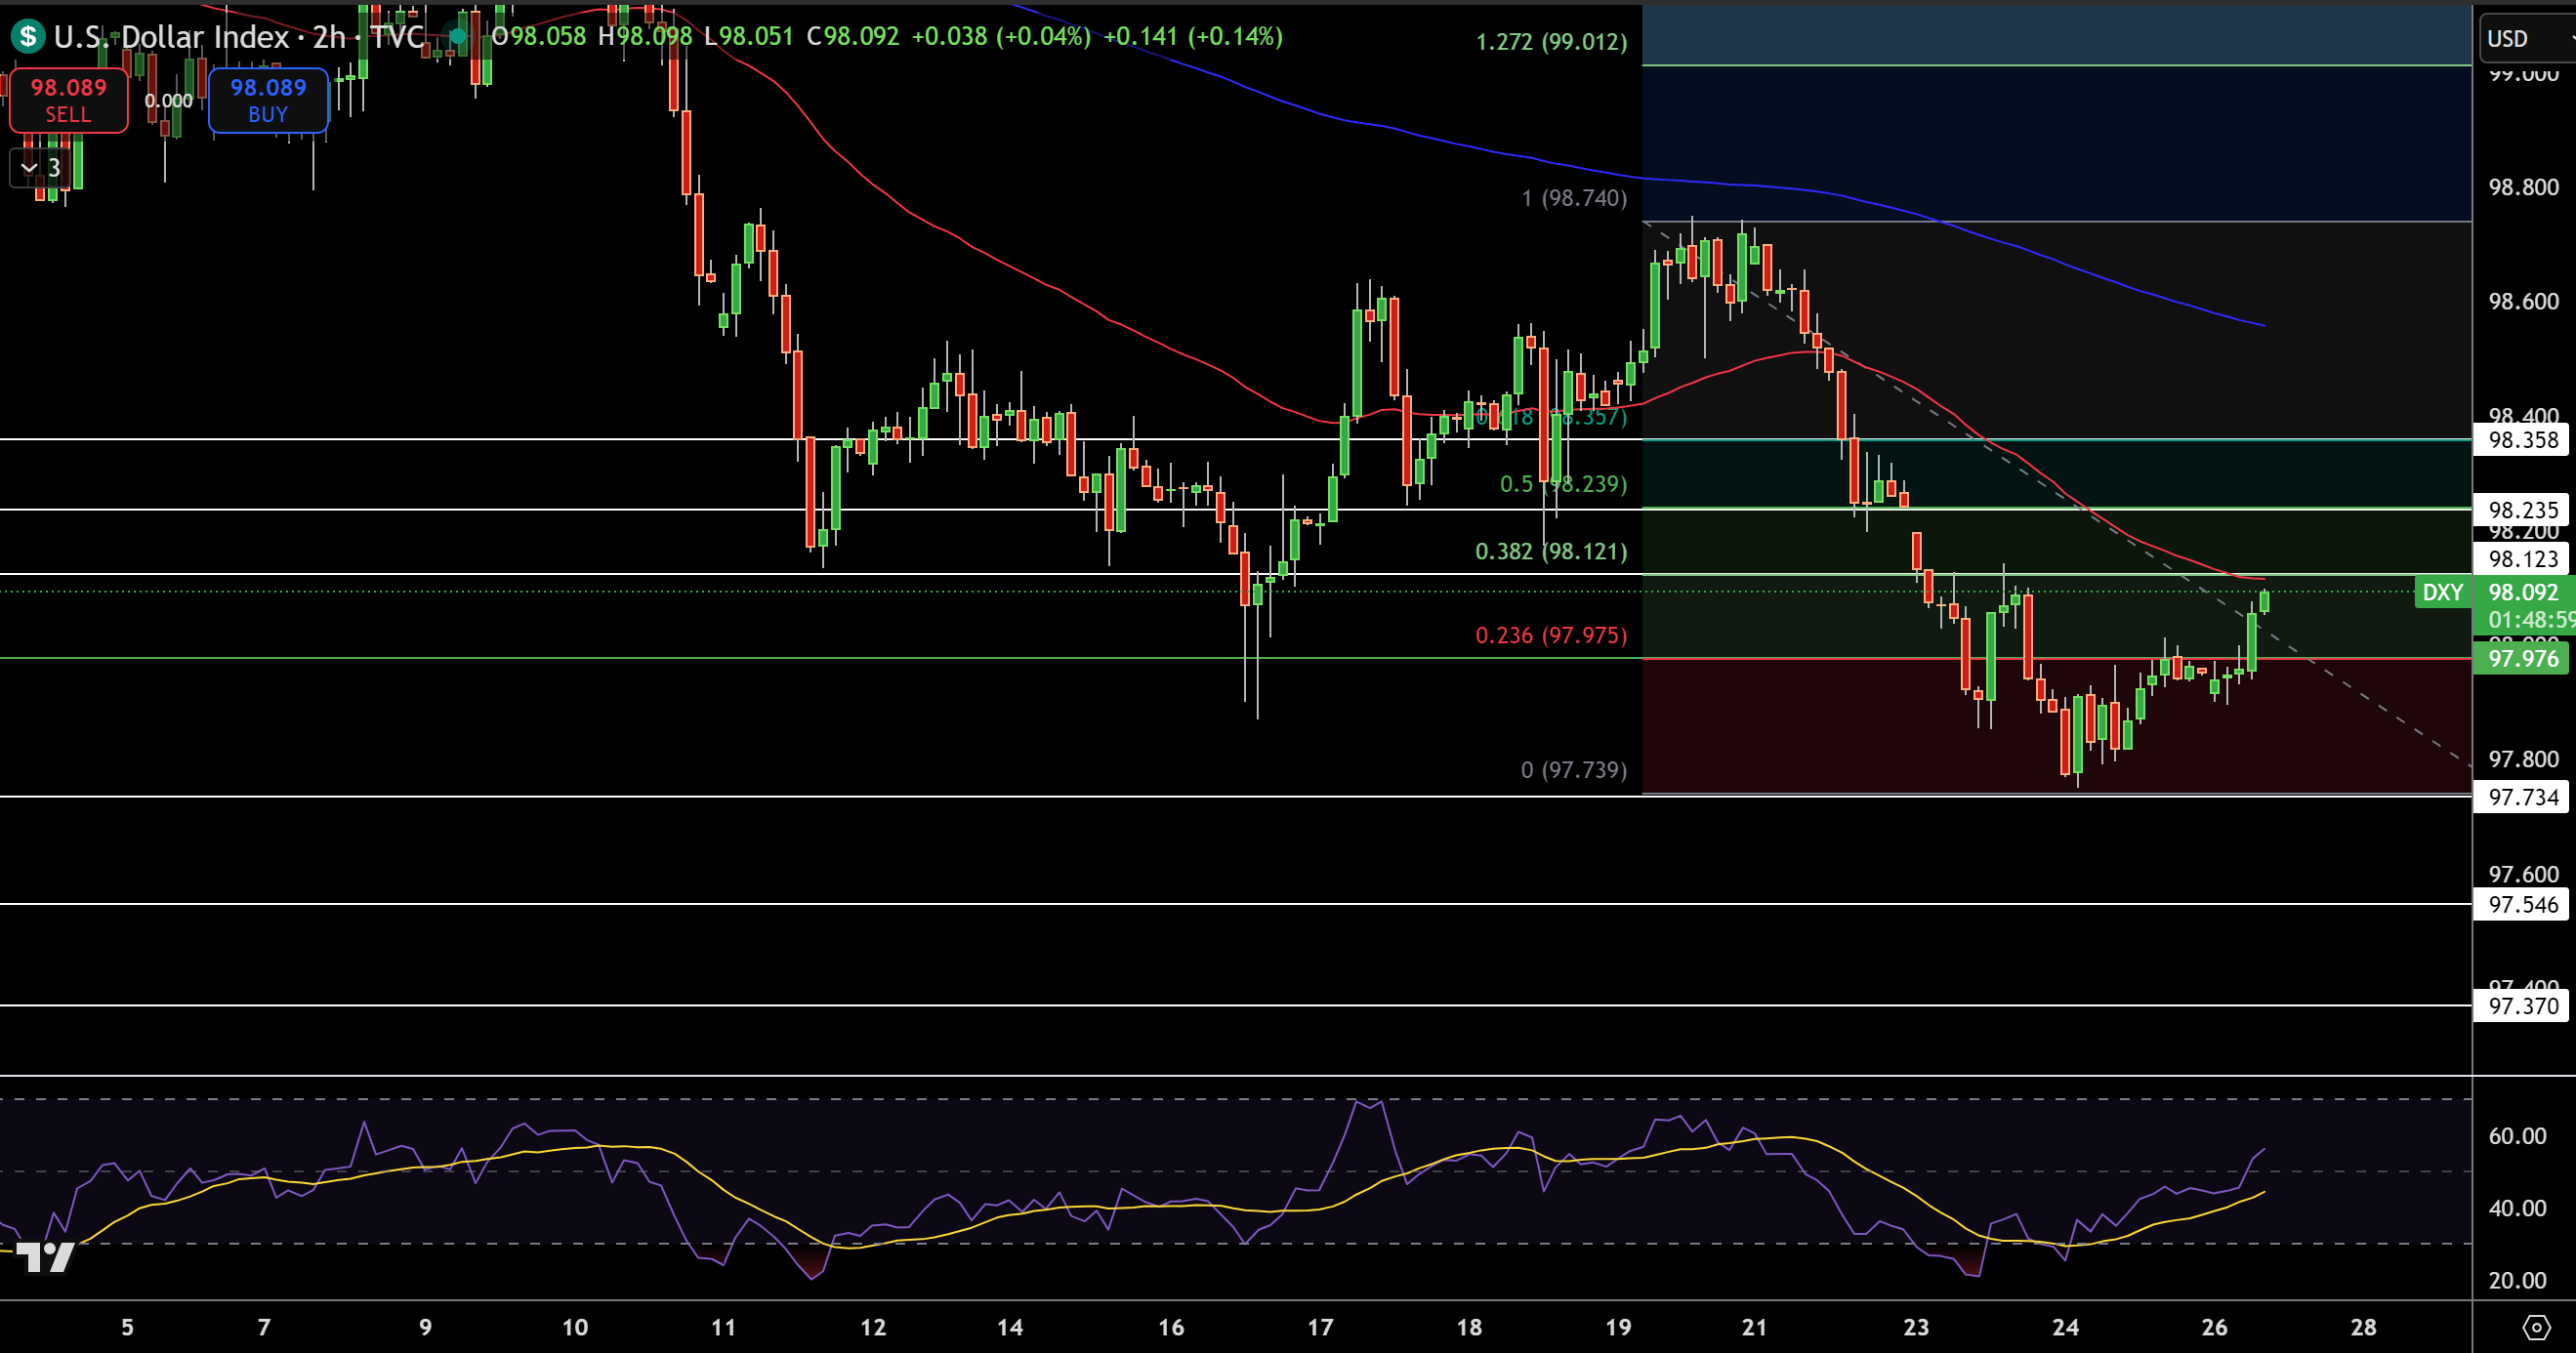Viewport: 2576px width, 1353px height.
Task: Select the 1 (98.740) Fibonacci level label
Action: (1574, 198)
